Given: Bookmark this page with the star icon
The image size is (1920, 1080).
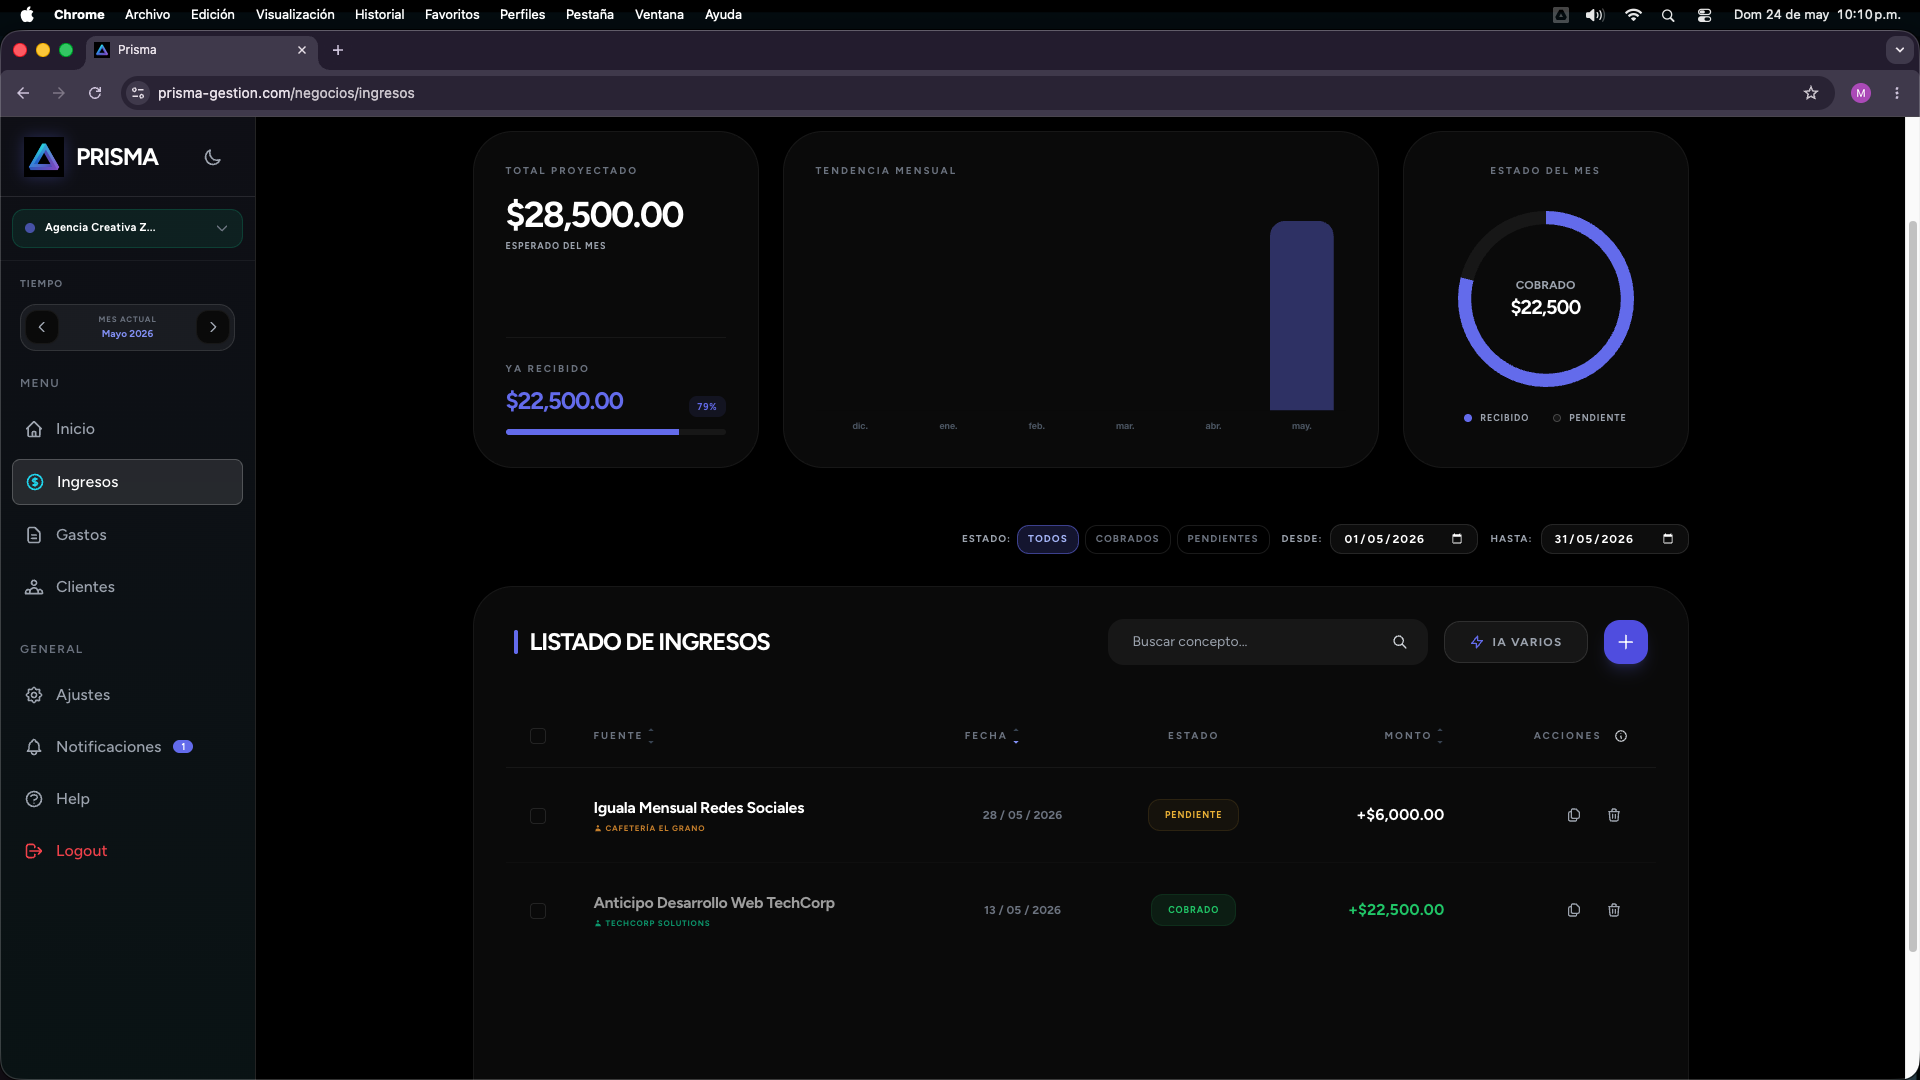Looking at the screenshot, I should pos(1811,93).
